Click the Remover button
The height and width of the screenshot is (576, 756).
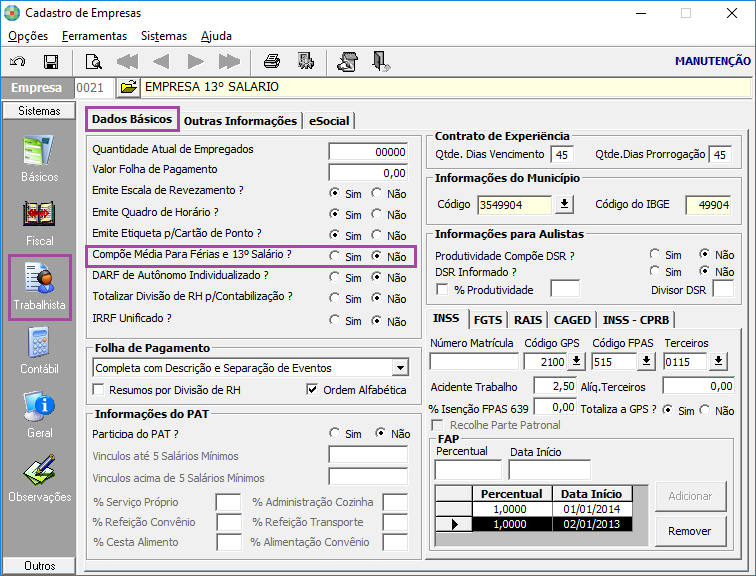[690, 531]
